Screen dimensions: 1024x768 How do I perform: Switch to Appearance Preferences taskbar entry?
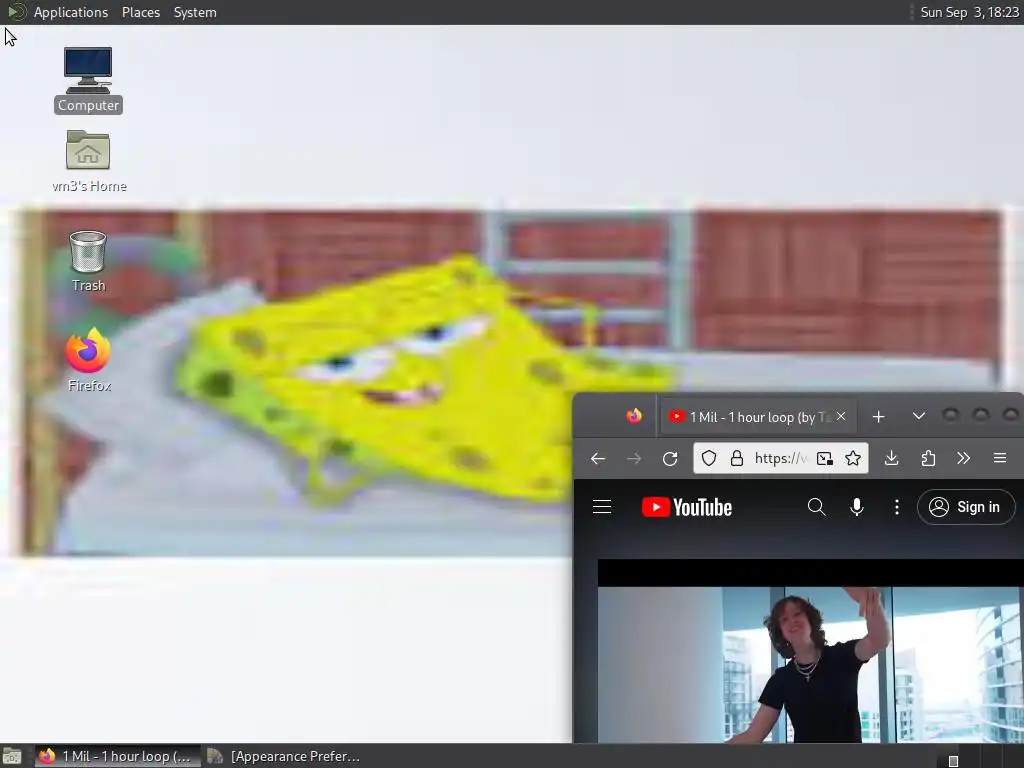pos(285,756)
